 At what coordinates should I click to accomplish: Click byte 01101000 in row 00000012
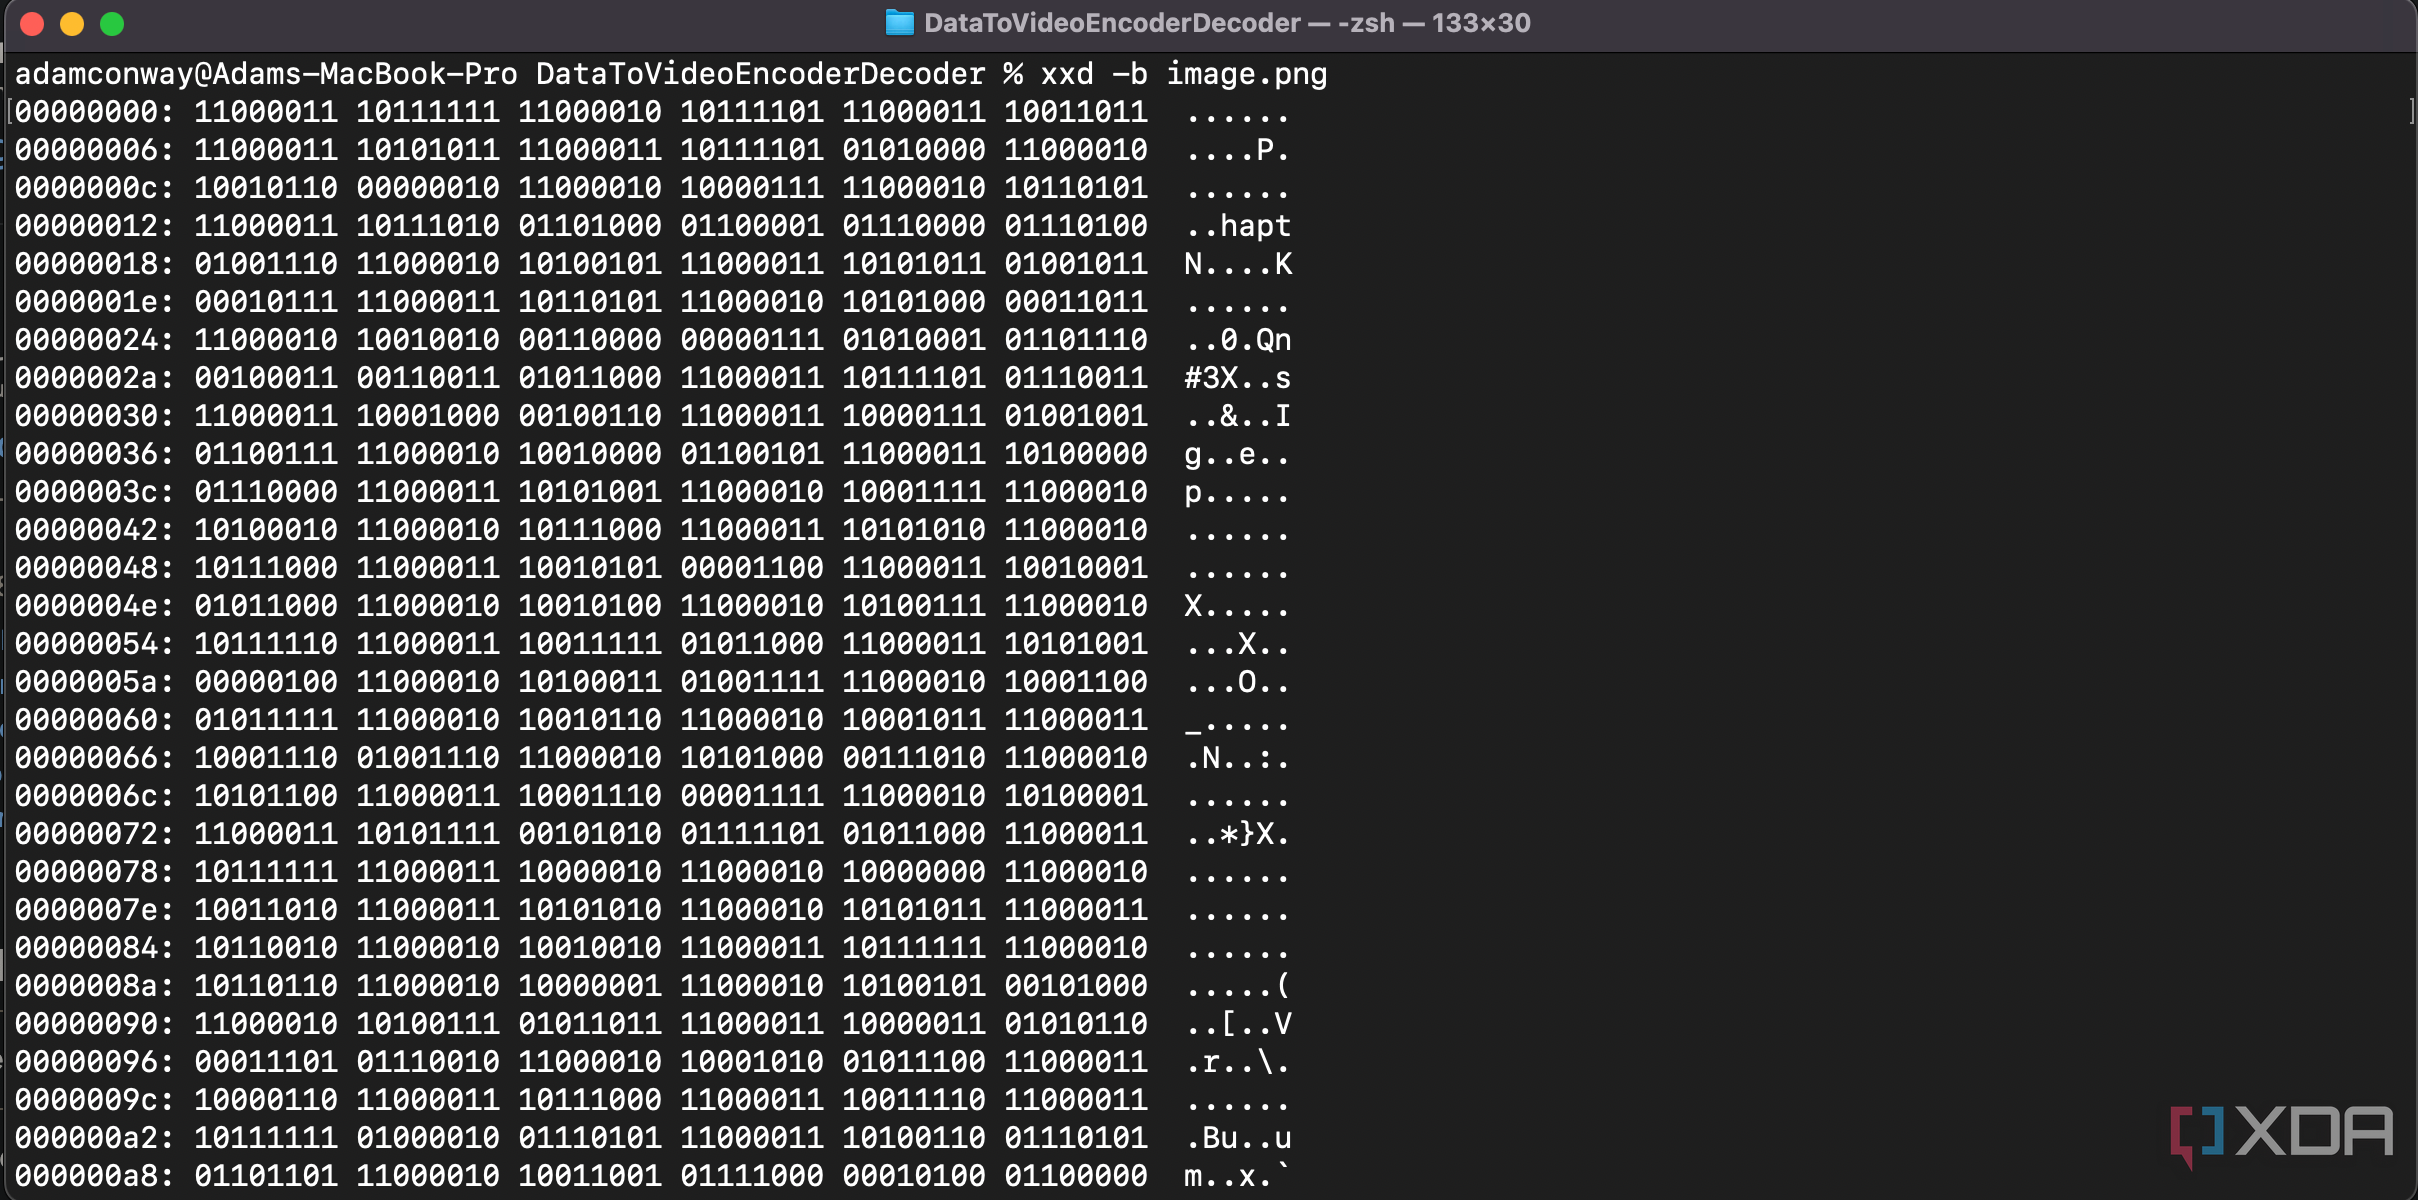[x=590, y=226]
